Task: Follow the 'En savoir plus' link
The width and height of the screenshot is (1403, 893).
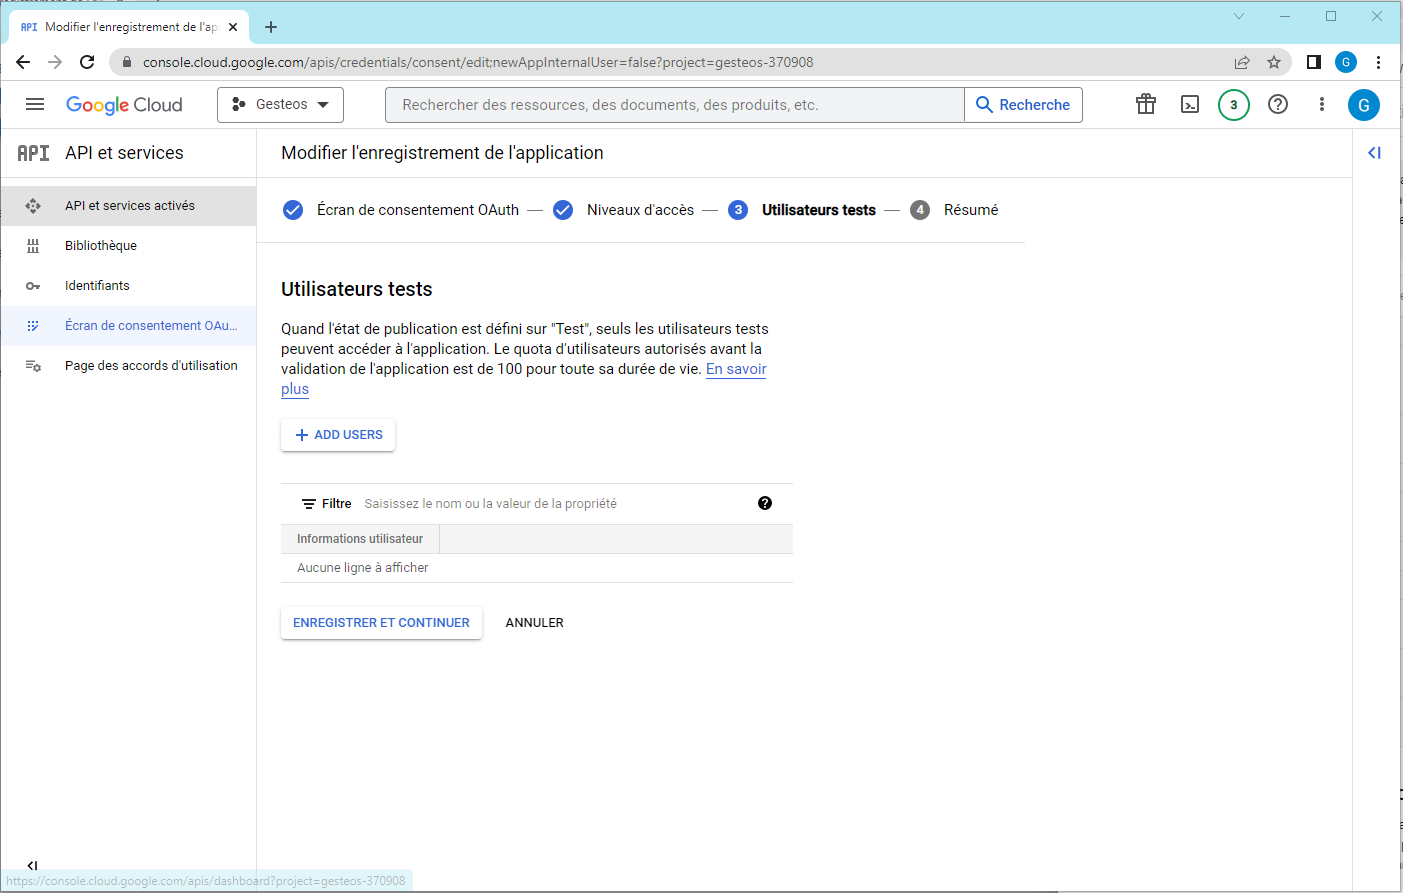Action: coord(735,370)
